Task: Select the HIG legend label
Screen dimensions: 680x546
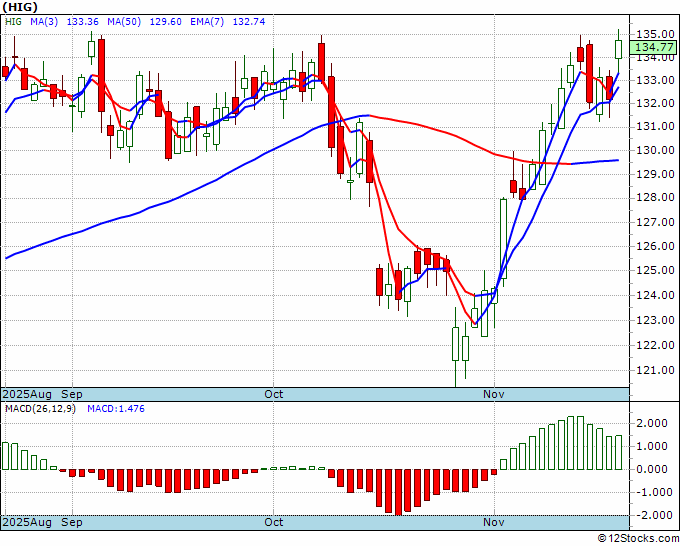Action: [x=13, y=21]
